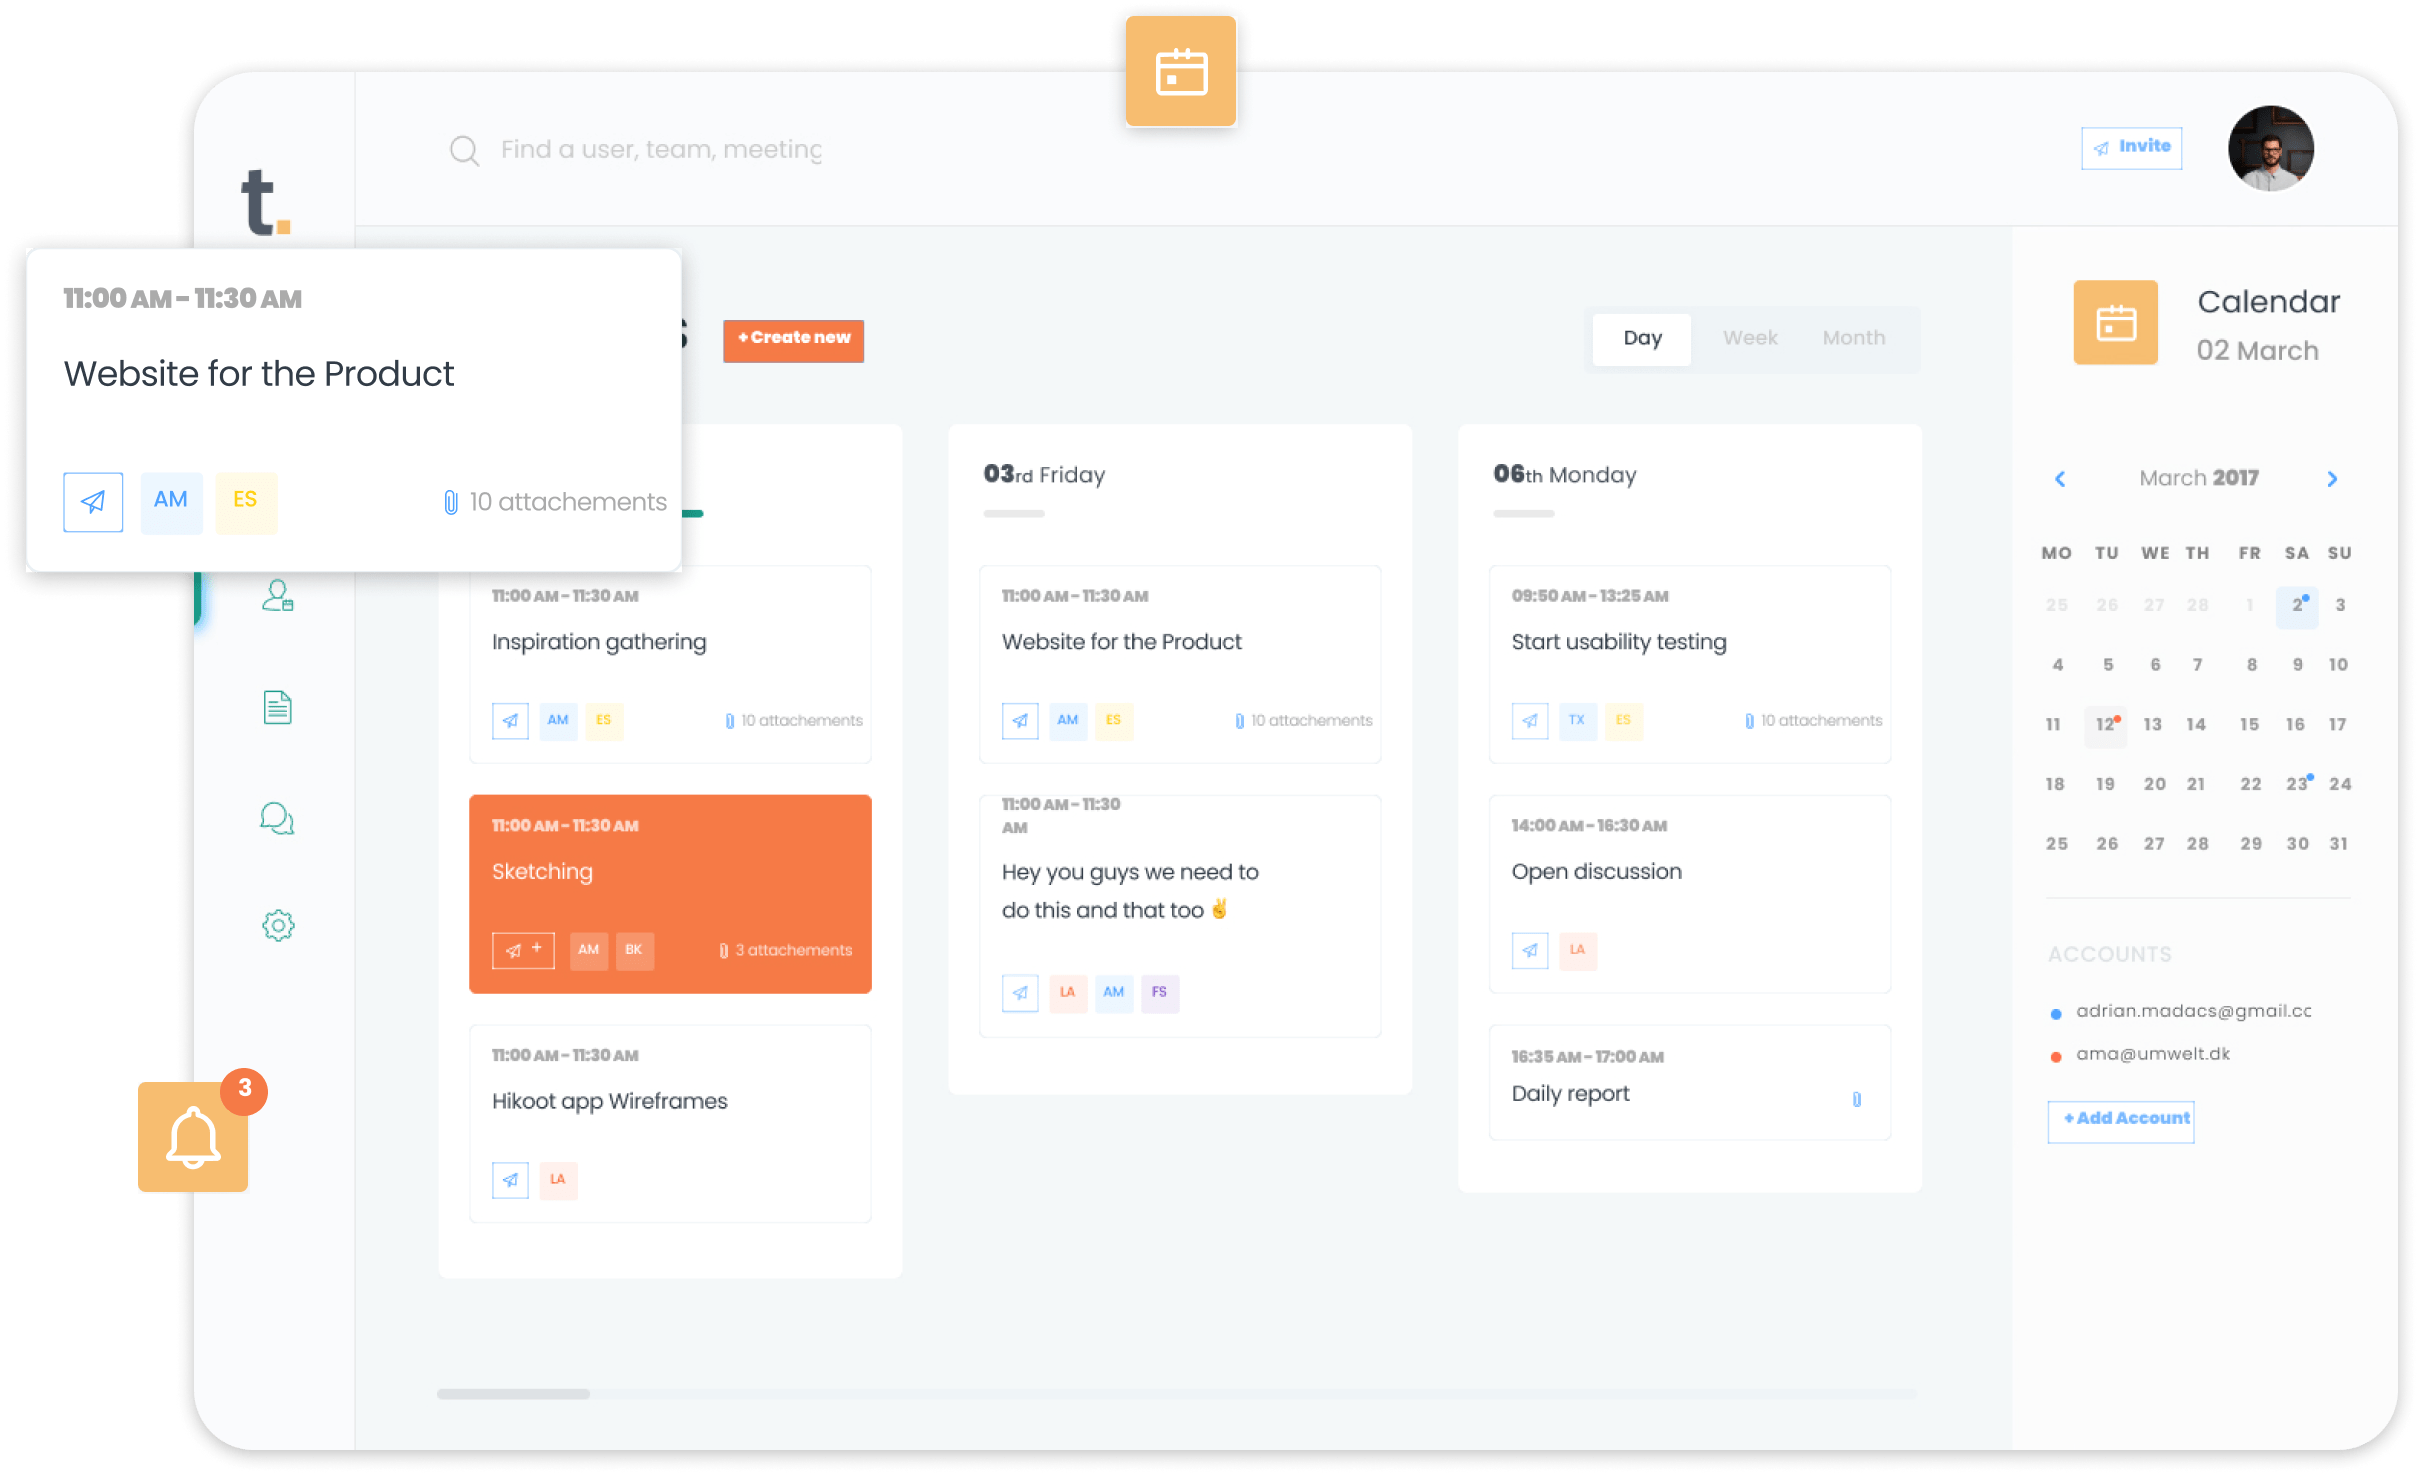Click floating calendar icon at top
Image resolution: width=2418 pixels, height=1474 pixels.
pos(1181,72)
